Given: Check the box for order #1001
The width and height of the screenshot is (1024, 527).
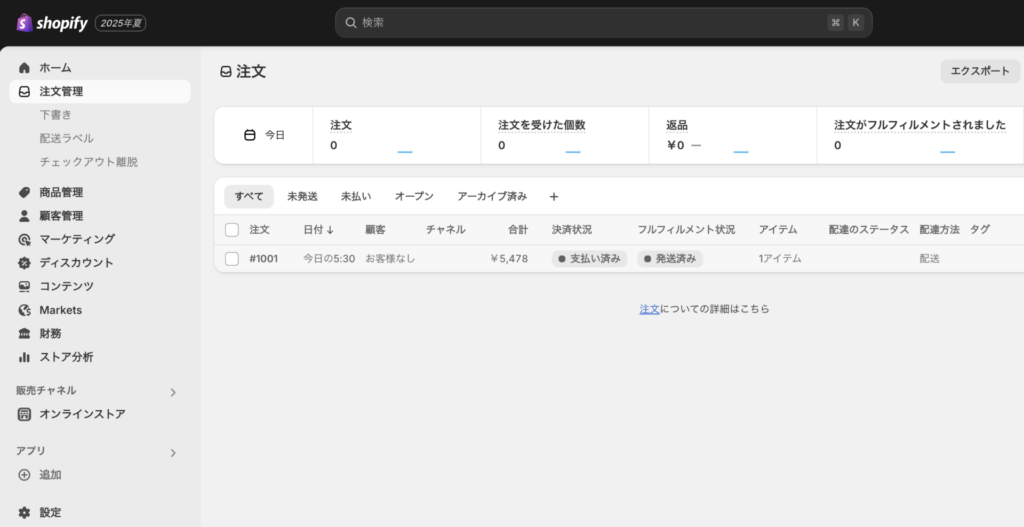Looking at the screenshot, I should (232, 259).
